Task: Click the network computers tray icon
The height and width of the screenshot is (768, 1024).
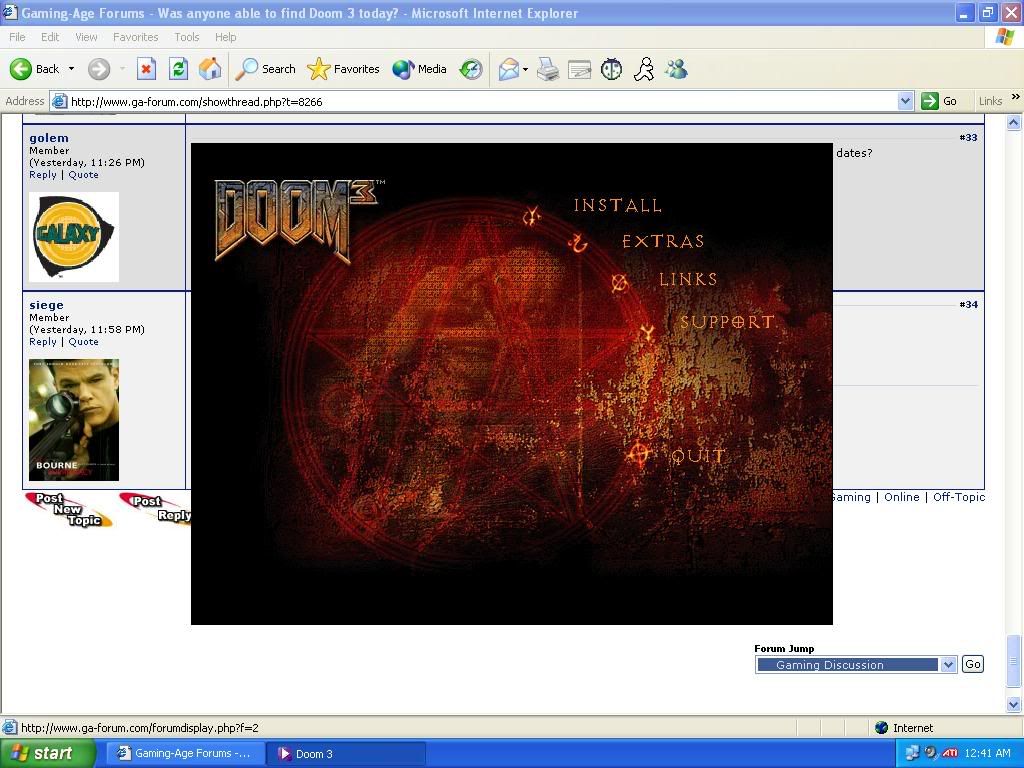Action: 912,753
